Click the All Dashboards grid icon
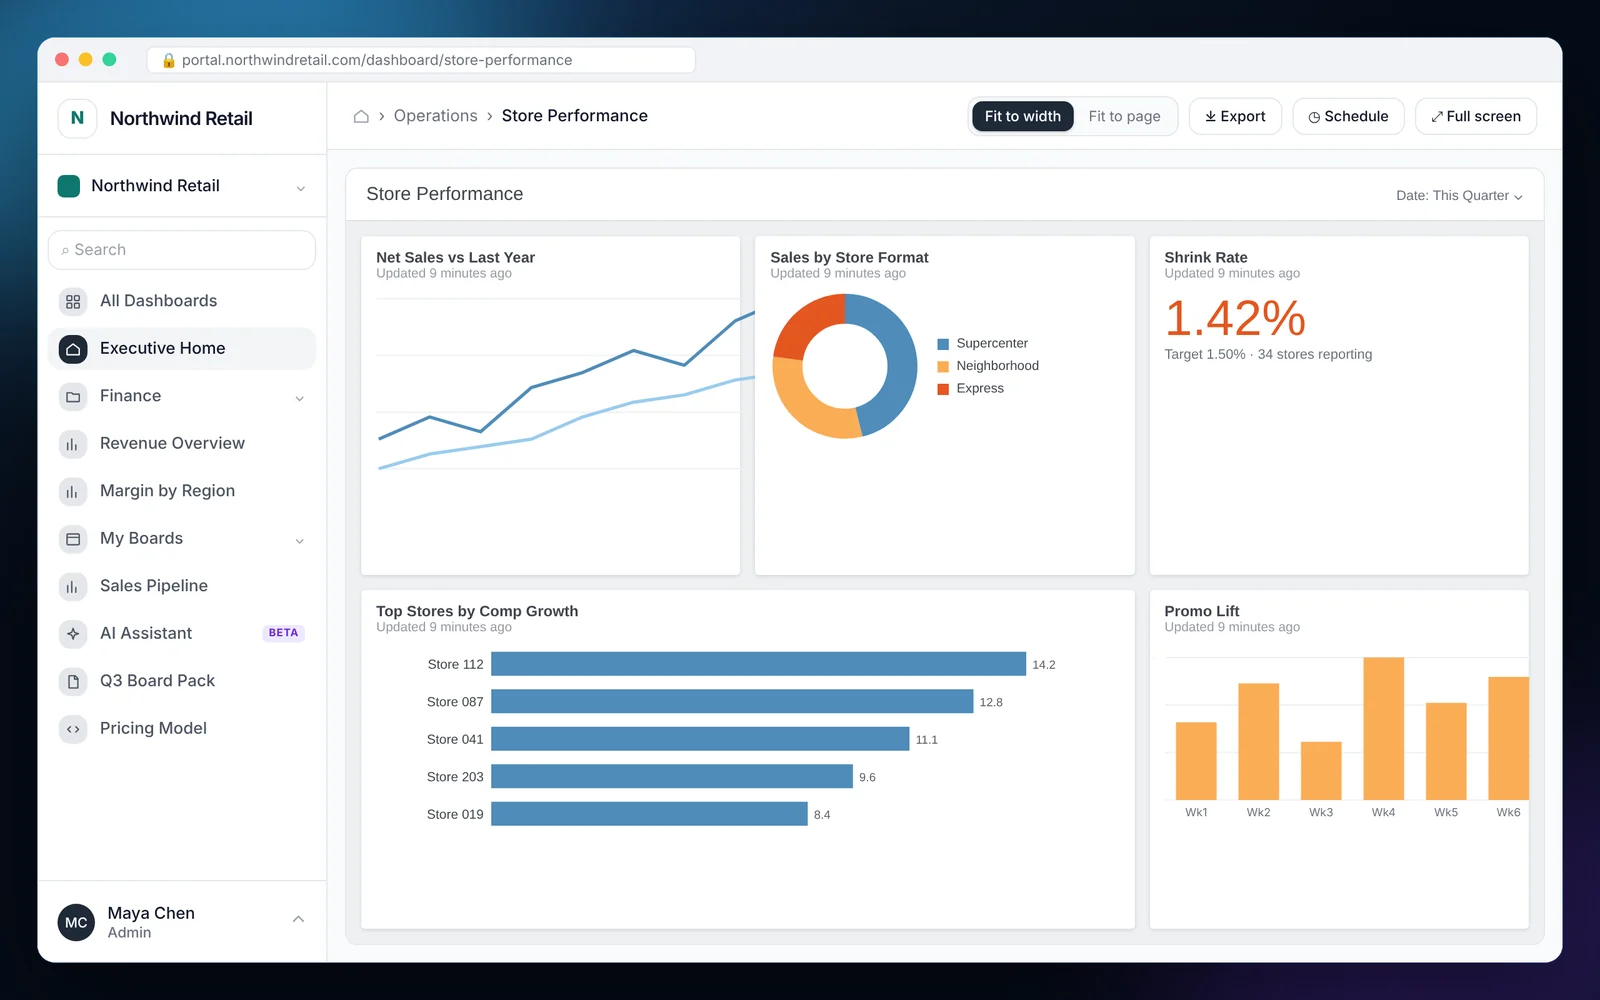 73,301
